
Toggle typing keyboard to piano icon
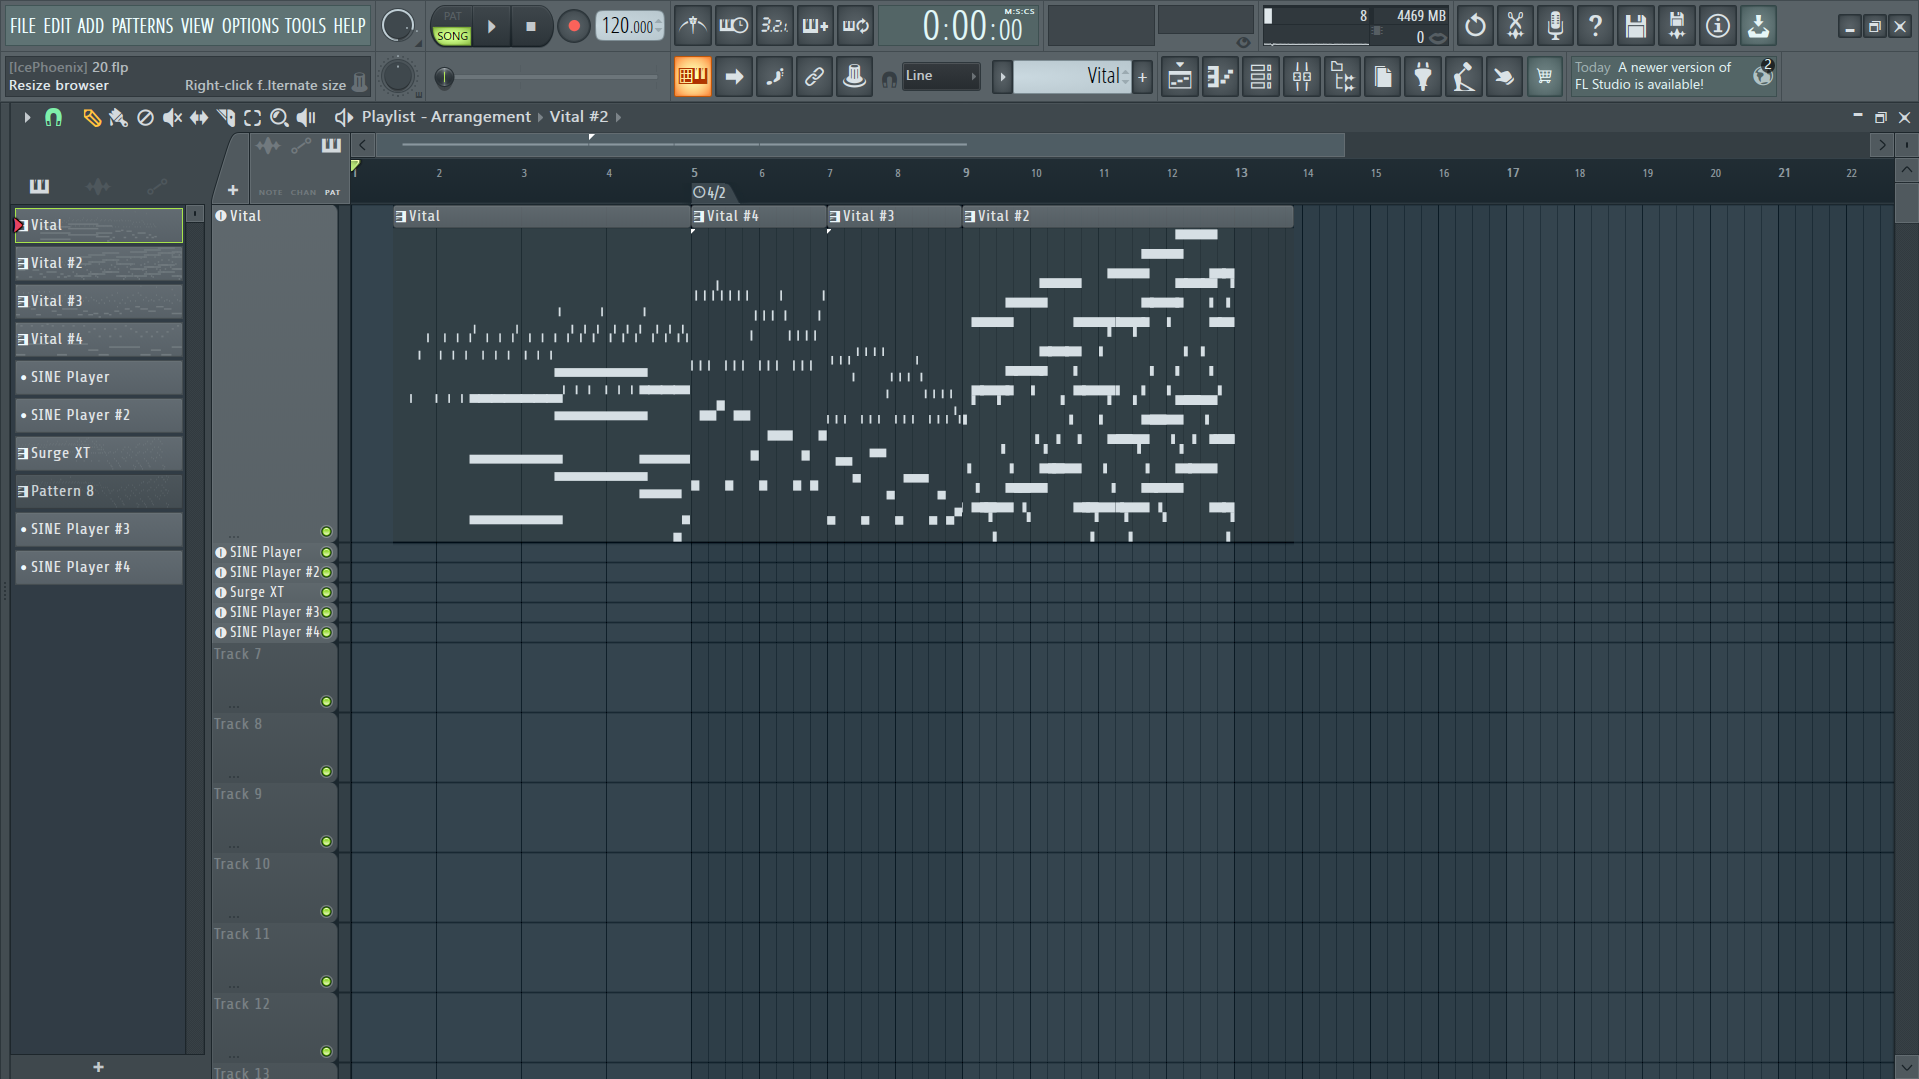pos(692,77)
